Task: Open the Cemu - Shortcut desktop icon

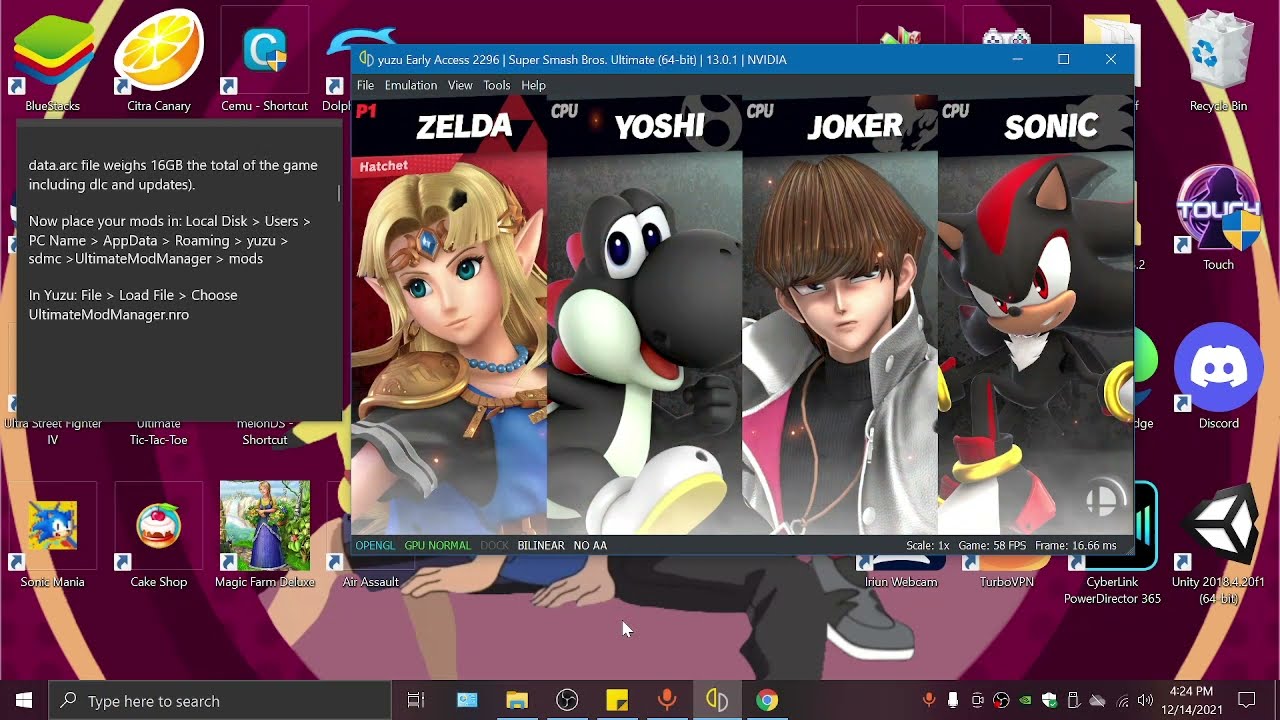Action: pyautogui.click(x=265, y=60)
